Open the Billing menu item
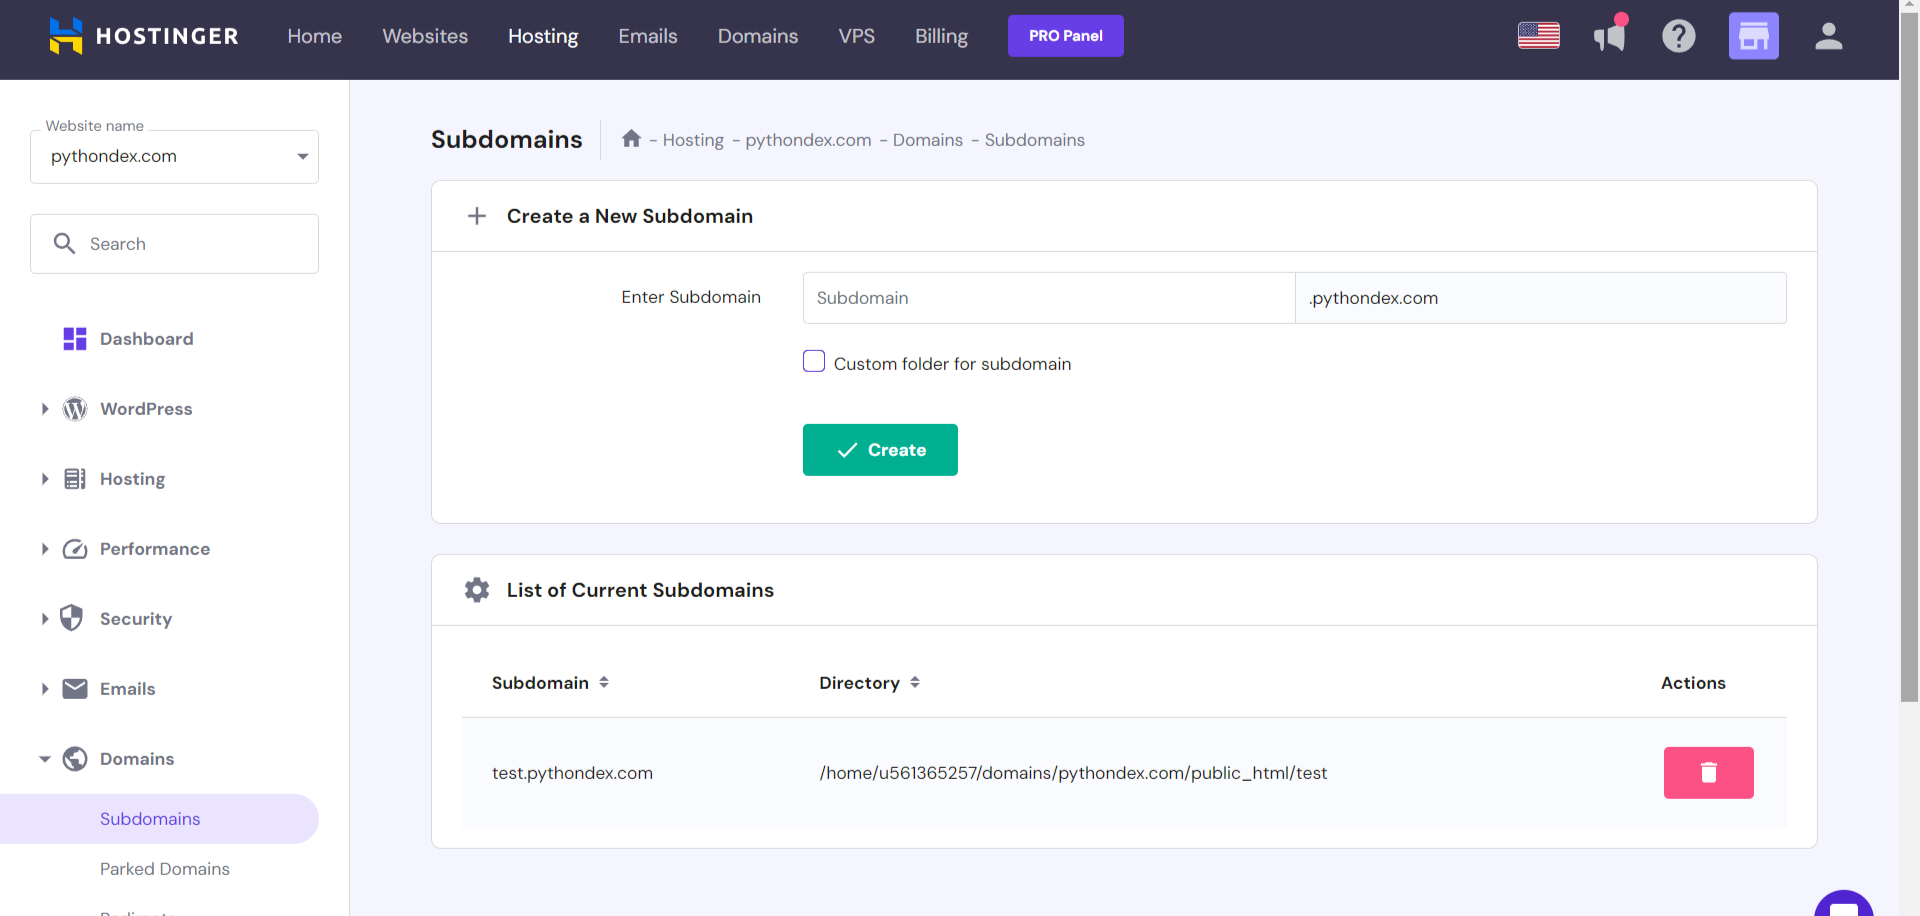This screenshot has width=1920, height=916. (x=940, y=37)
